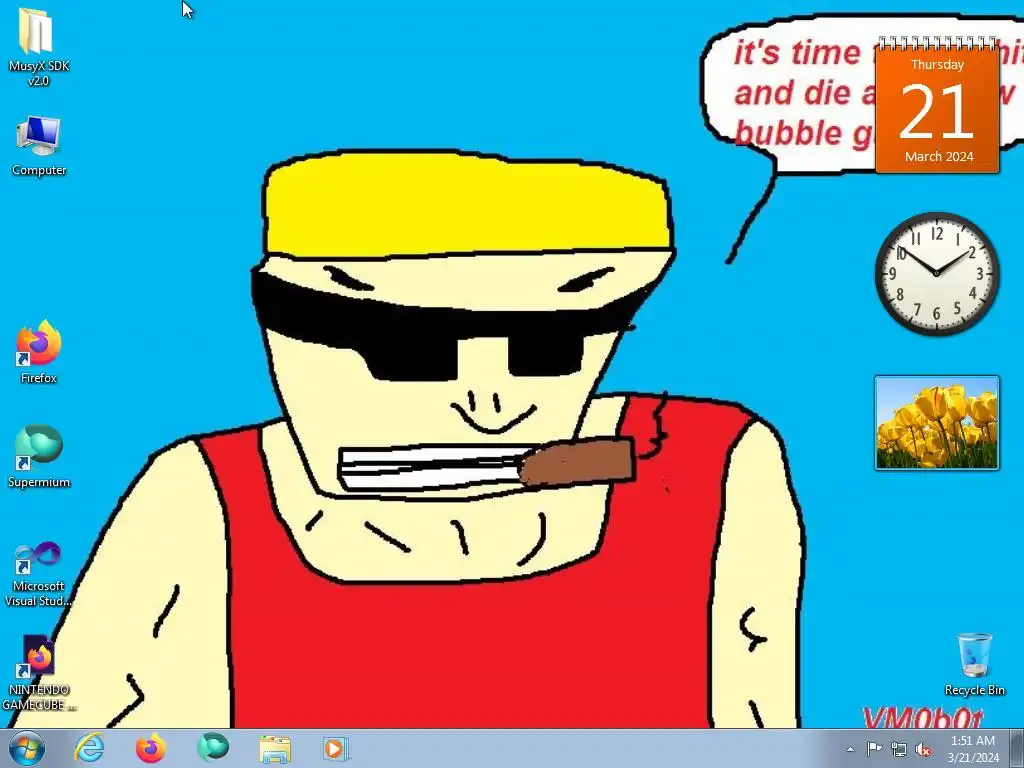Screen dimensions: 1024x768
Task: Click the analog clock gadget
Action: pos(936,273)
